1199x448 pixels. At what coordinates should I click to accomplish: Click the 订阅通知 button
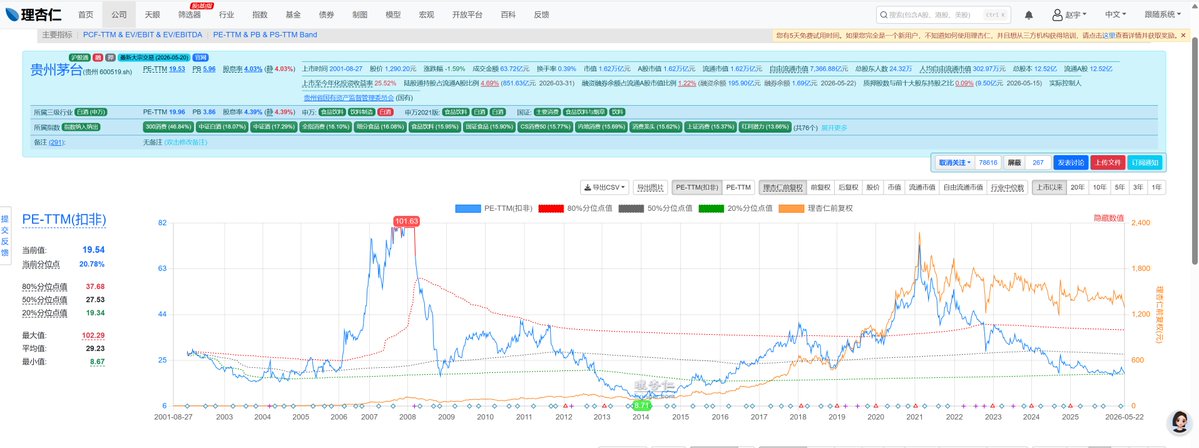coord(1144,162)
